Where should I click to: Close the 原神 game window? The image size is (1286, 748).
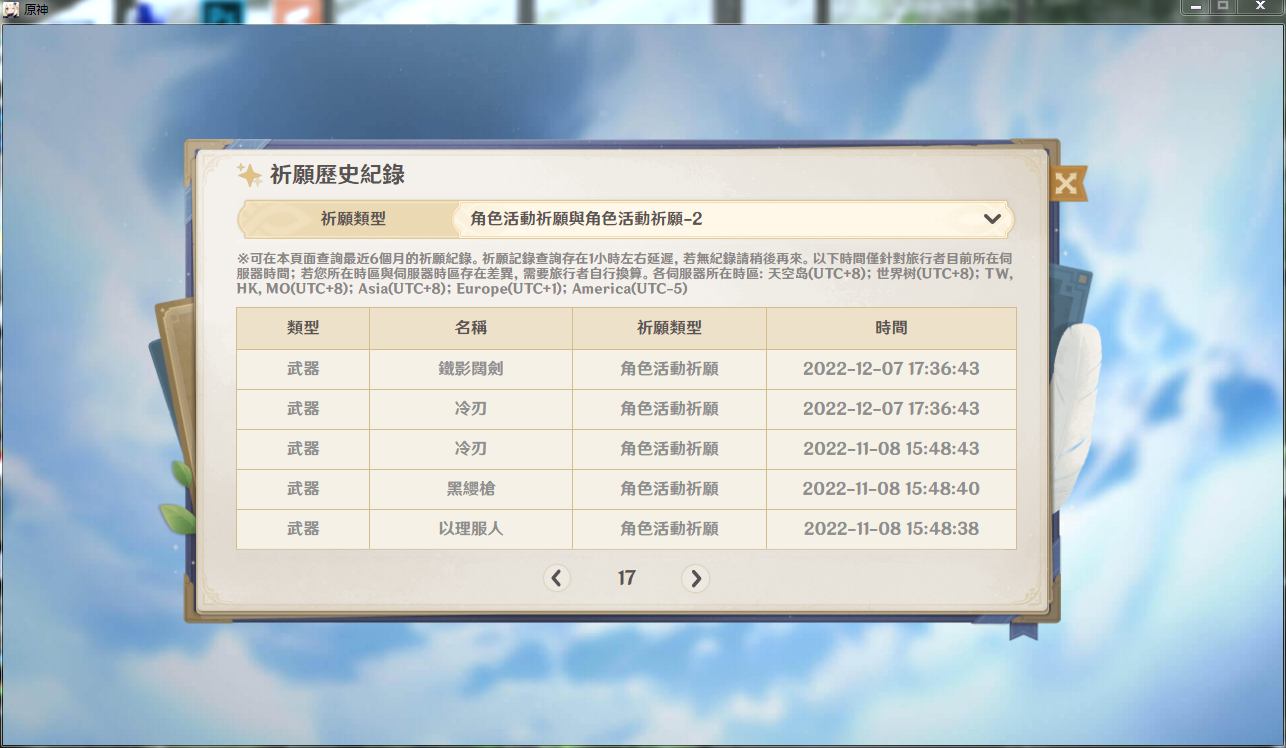coord(1259,7)
